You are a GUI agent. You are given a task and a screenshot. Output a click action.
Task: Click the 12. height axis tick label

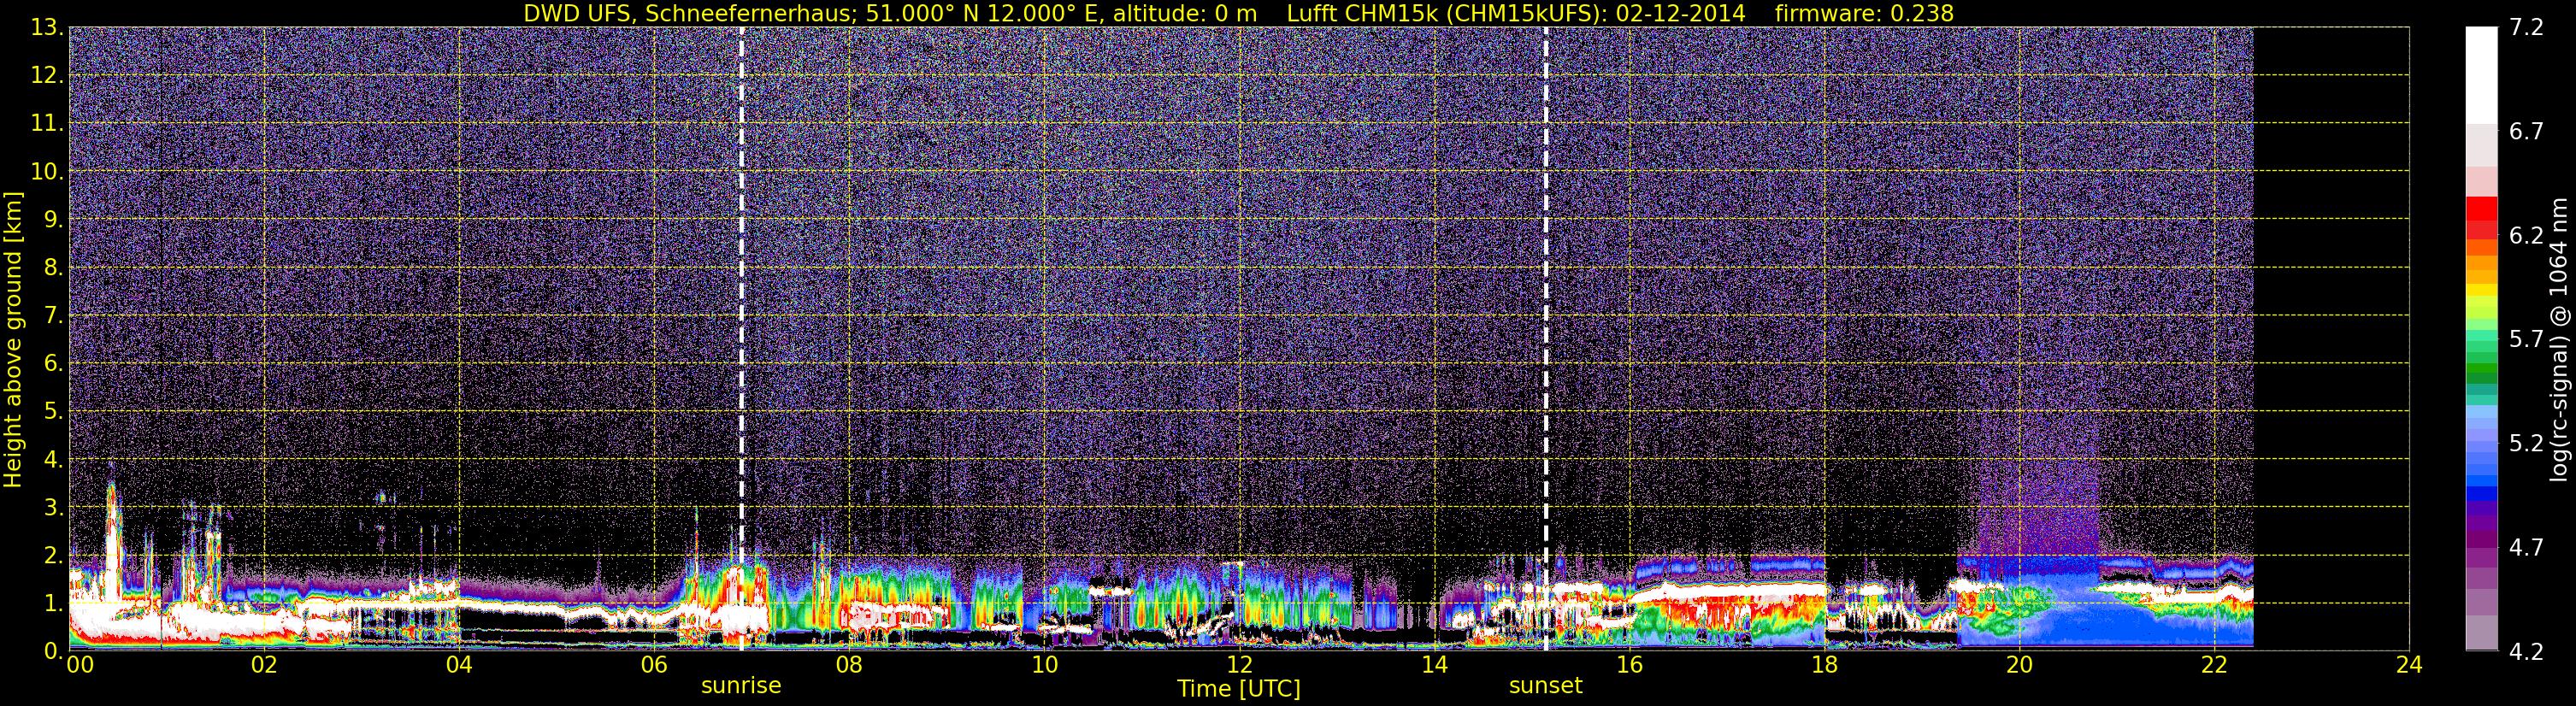[47, 75]
